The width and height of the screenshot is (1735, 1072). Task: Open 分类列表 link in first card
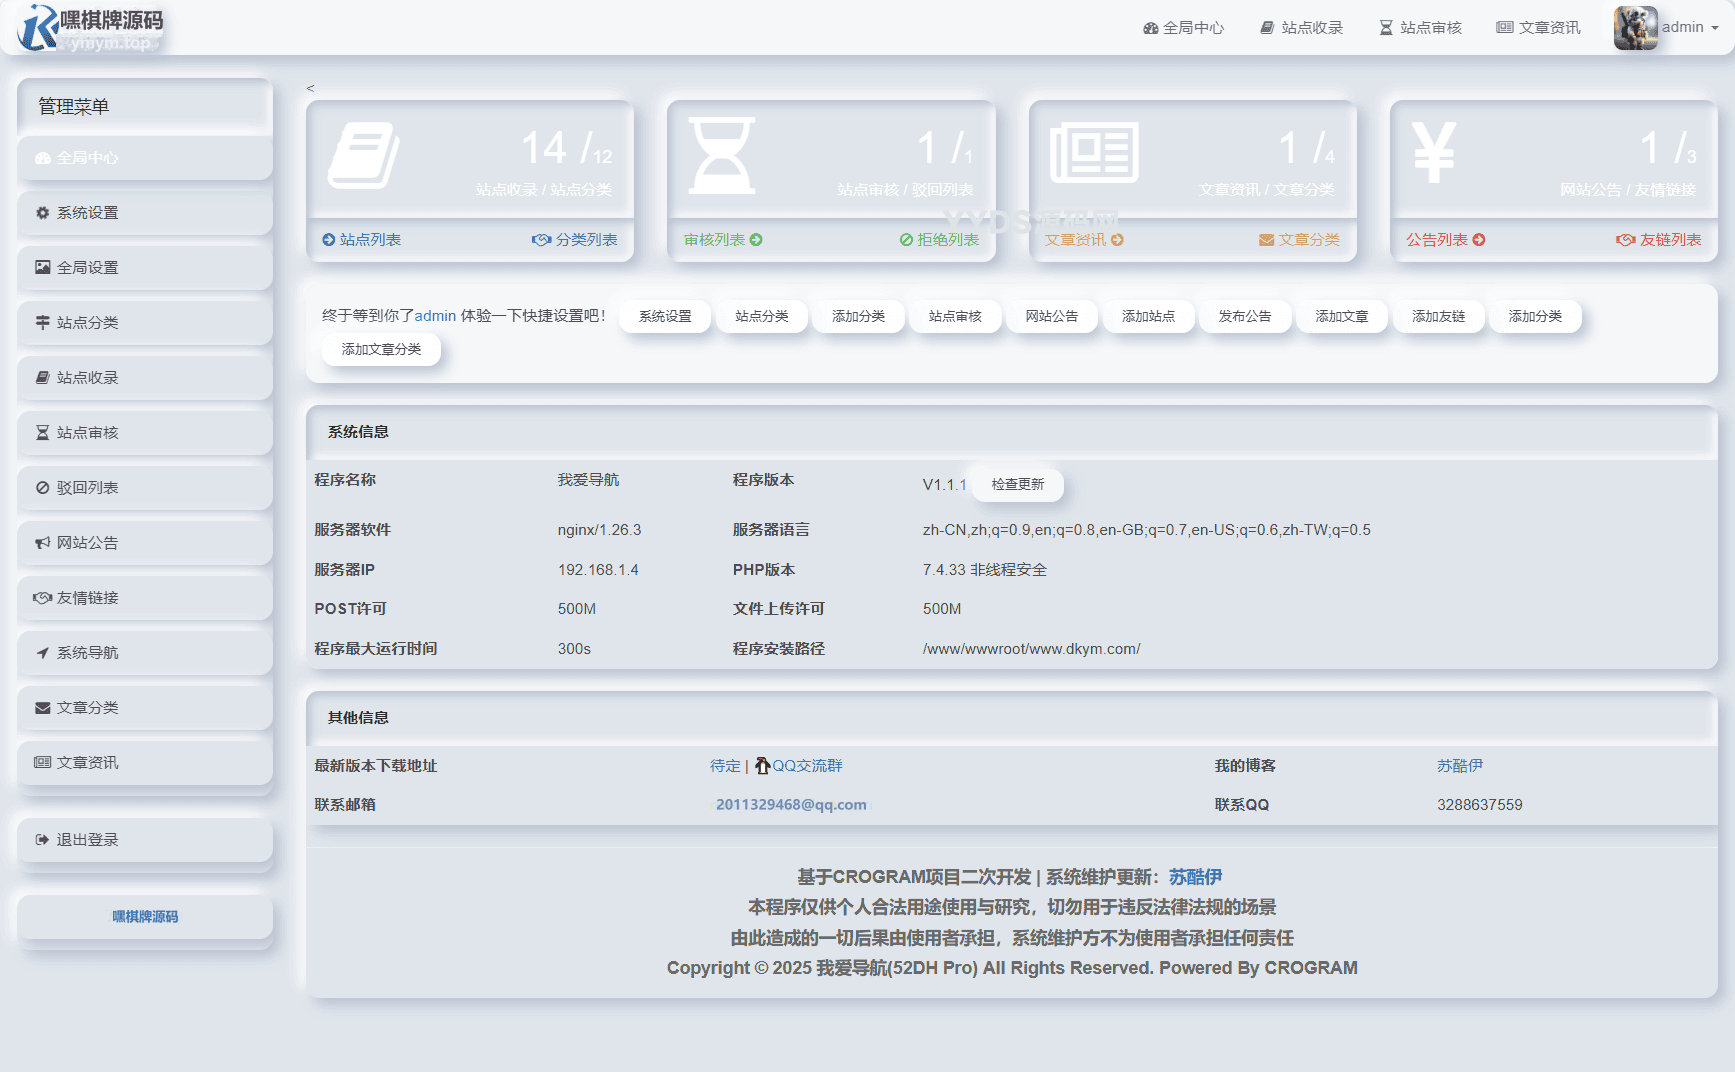[575, 240]
